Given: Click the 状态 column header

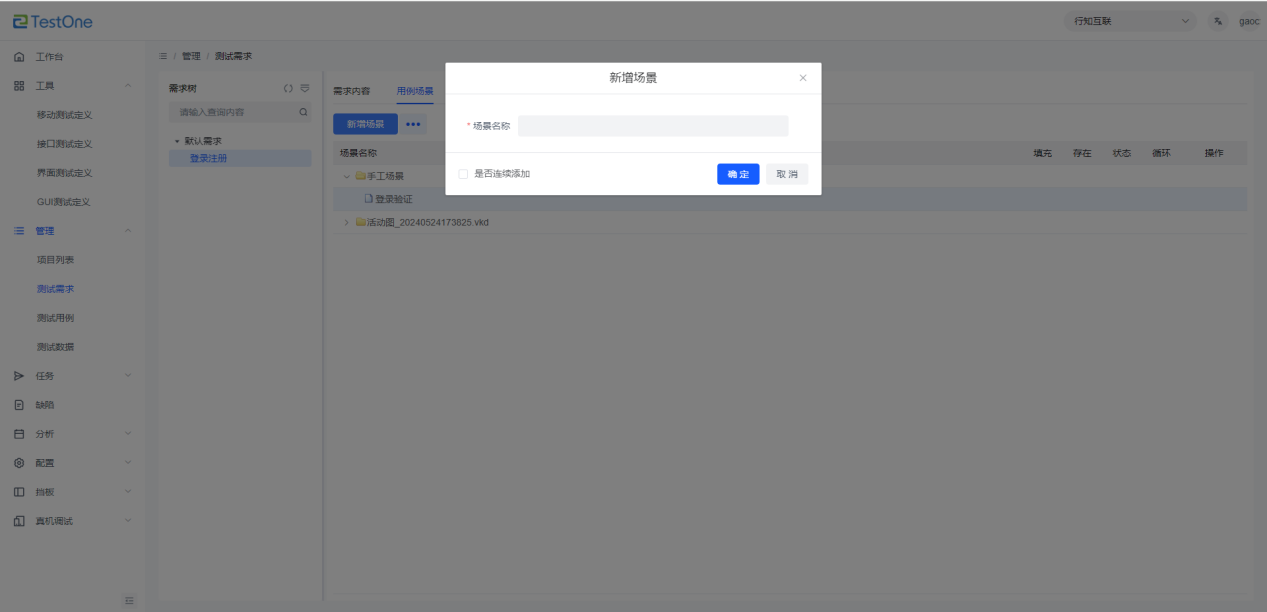Looking at the screenshot, I should 1121,153.
